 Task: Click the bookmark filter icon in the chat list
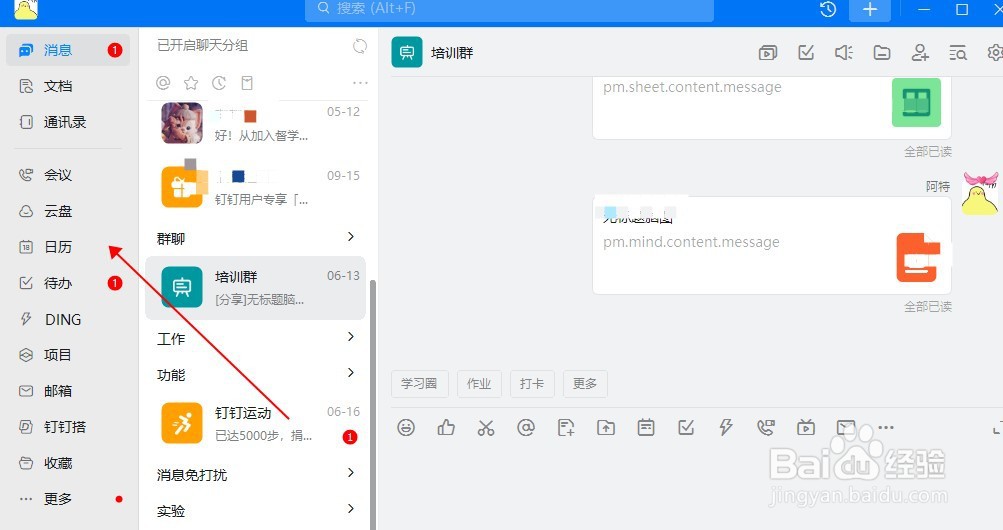tap(247, 83)
